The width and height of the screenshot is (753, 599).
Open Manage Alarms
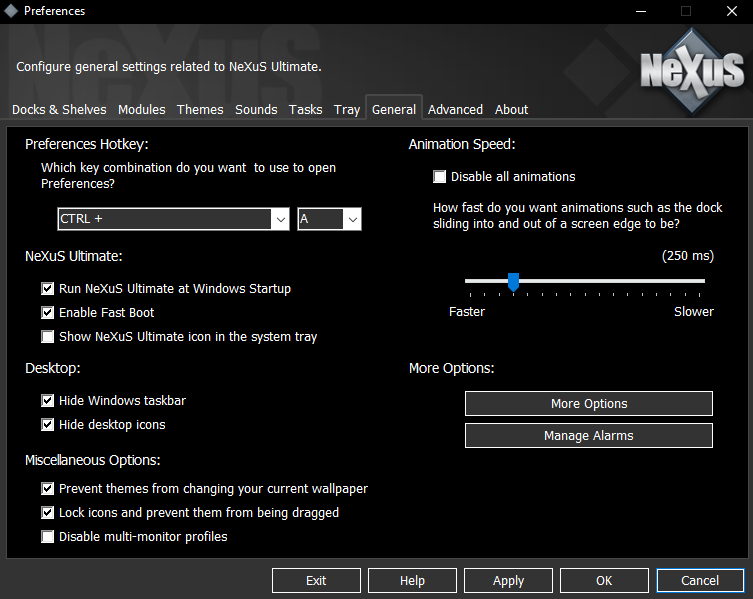588,436
